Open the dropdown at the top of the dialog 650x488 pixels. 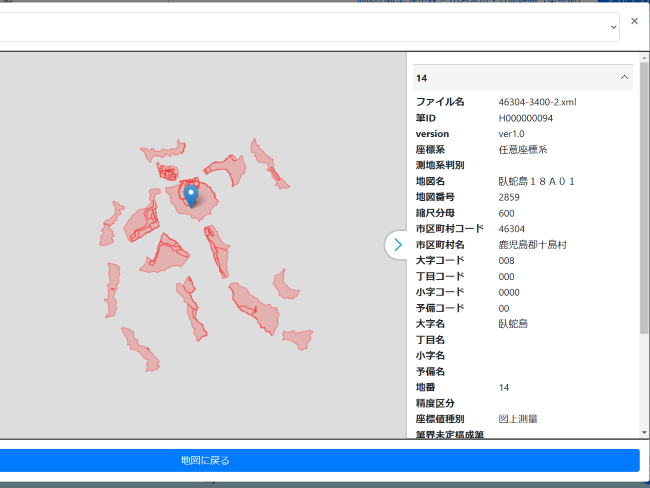(613, 28)
